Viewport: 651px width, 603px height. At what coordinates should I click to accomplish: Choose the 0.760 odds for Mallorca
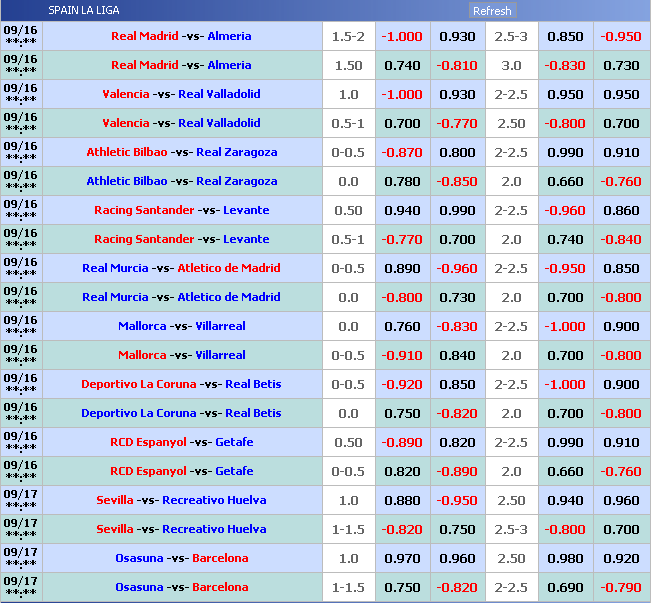402,326
